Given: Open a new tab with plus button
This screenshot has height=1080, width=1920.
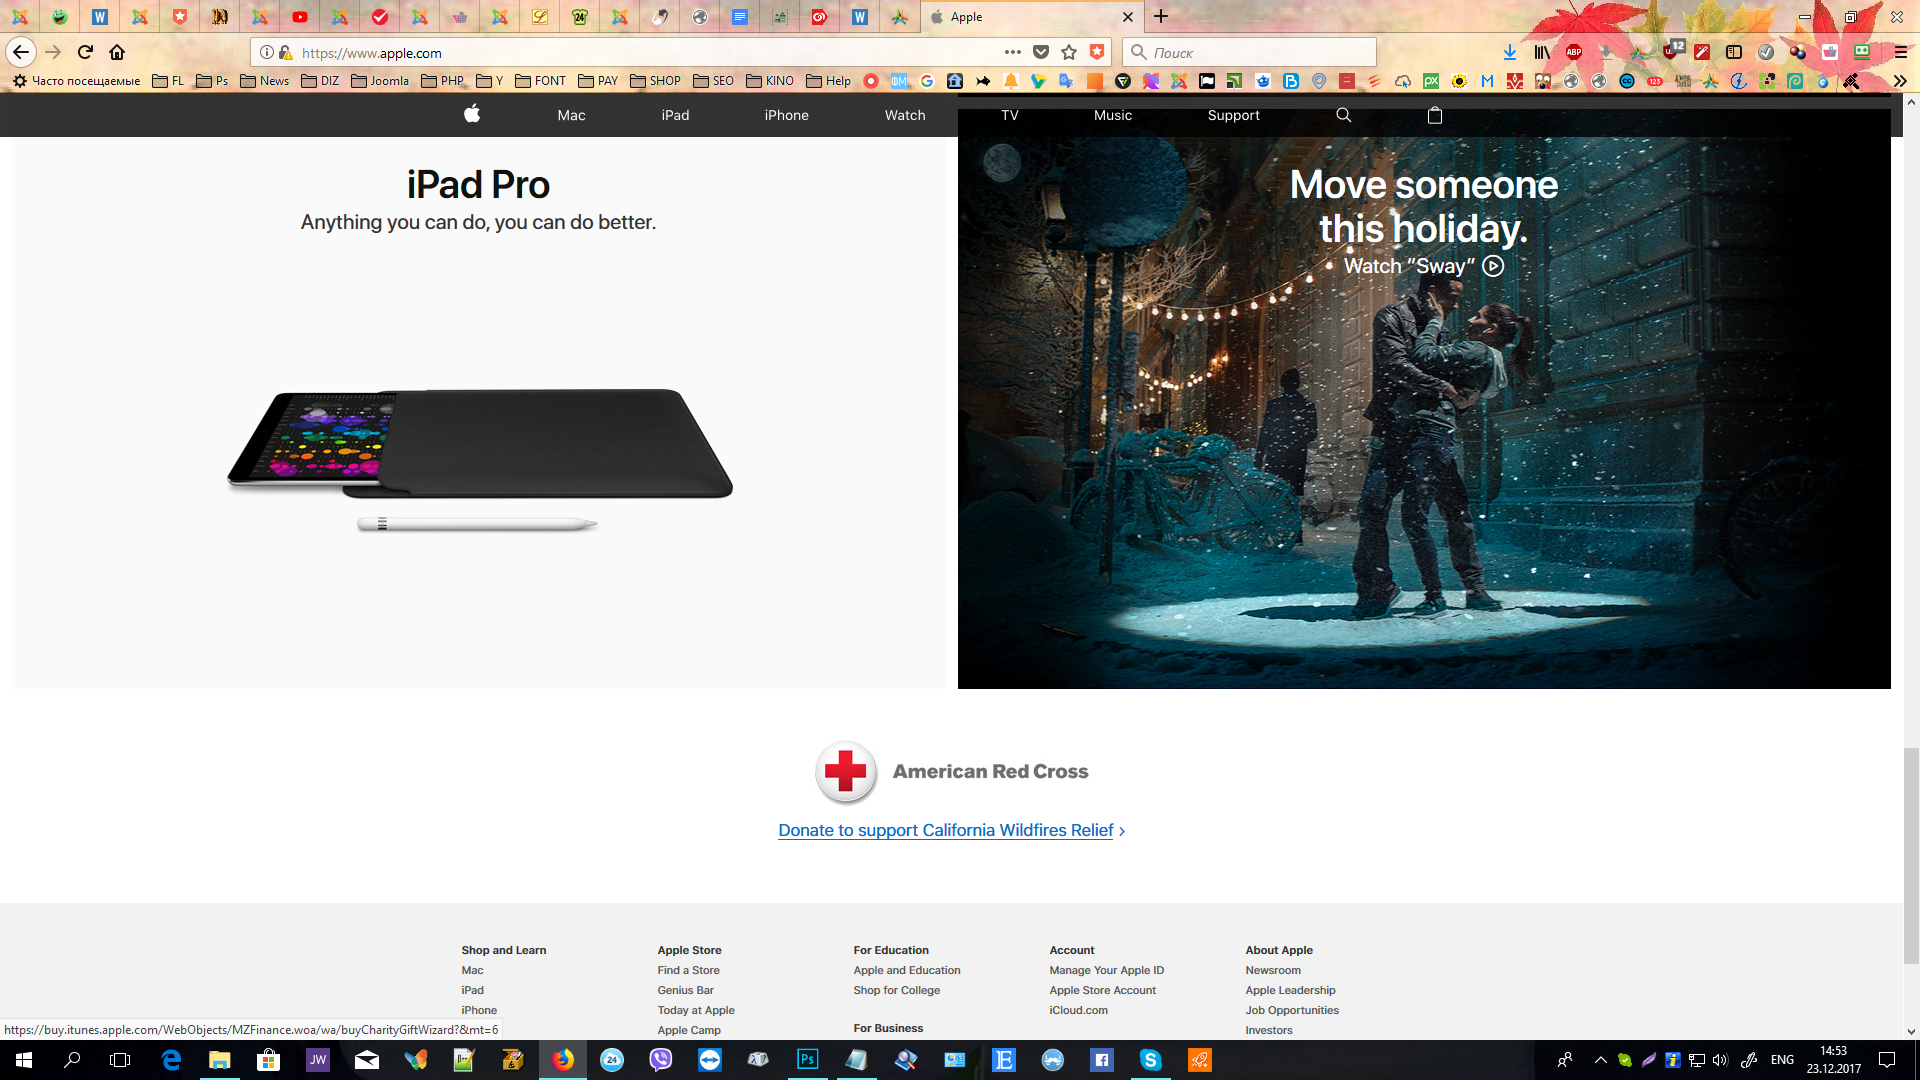Looking at the screenshot, I should click(x=1160, y=16).
